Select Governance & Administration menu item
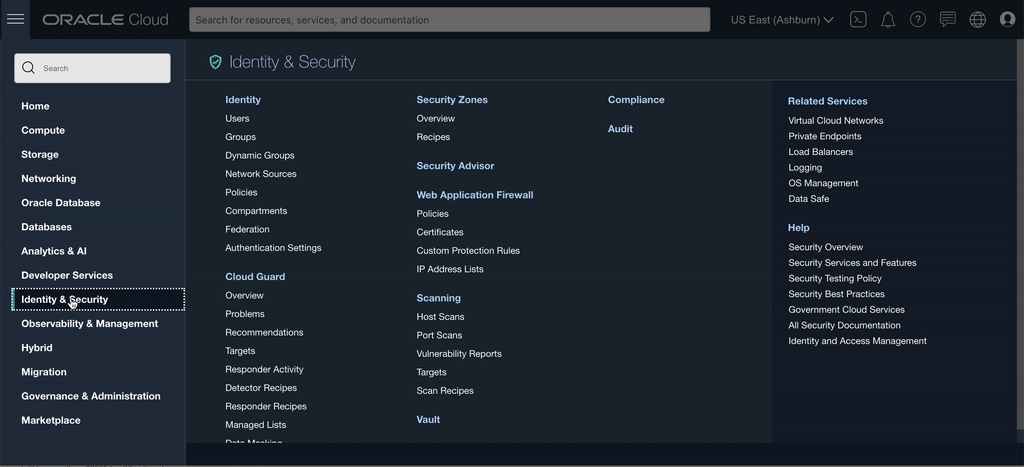Viewport: 1024px width, 467px height. coord(91,396)
